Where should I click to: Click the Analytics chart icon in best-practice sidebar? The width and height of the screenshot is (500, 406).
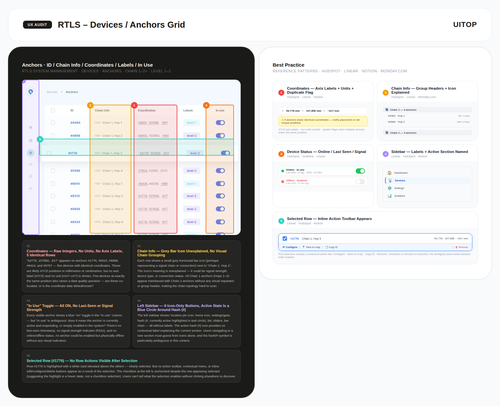tap(389, 196)
